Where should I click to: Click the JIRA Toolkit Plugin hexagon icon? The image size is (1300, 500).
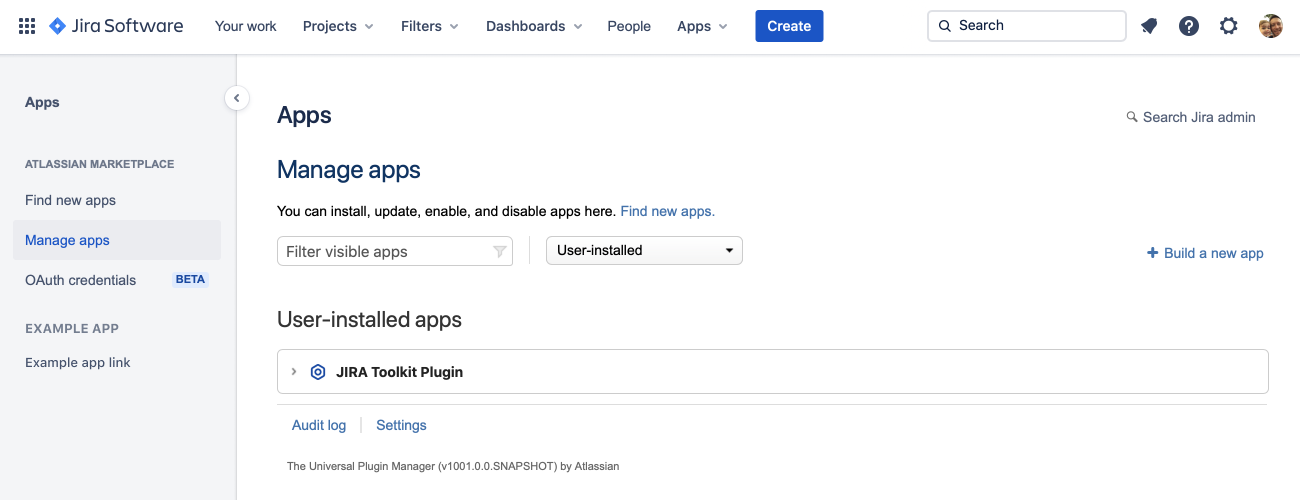tap(318, 372)
